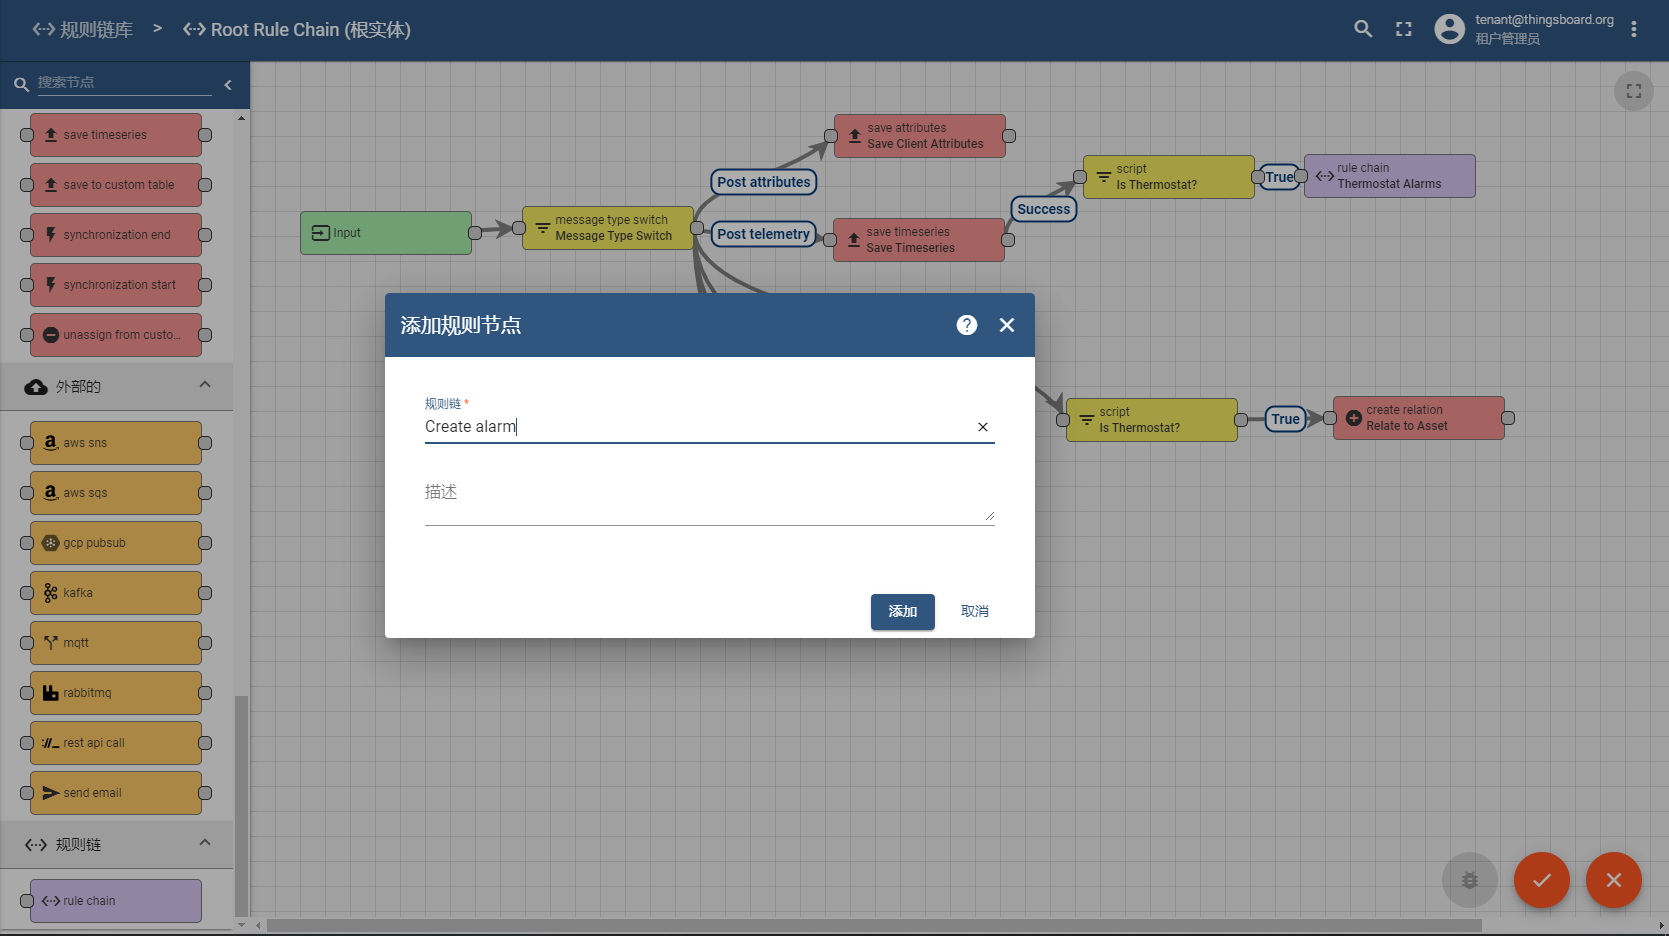Click the node library vertical scrollbar

[241, 805]
